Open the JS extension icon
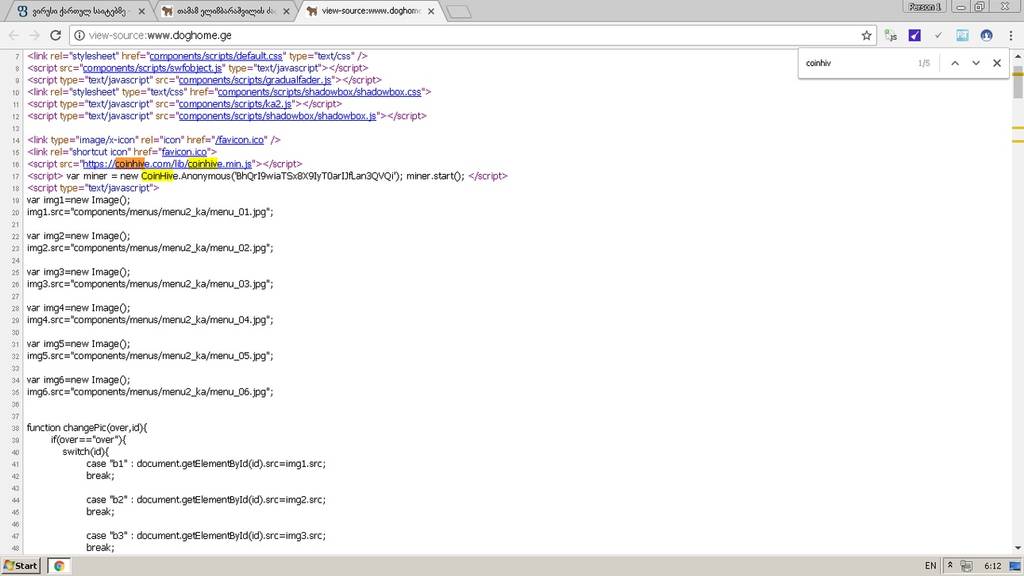1024x576 pixels. pos(891,35)
